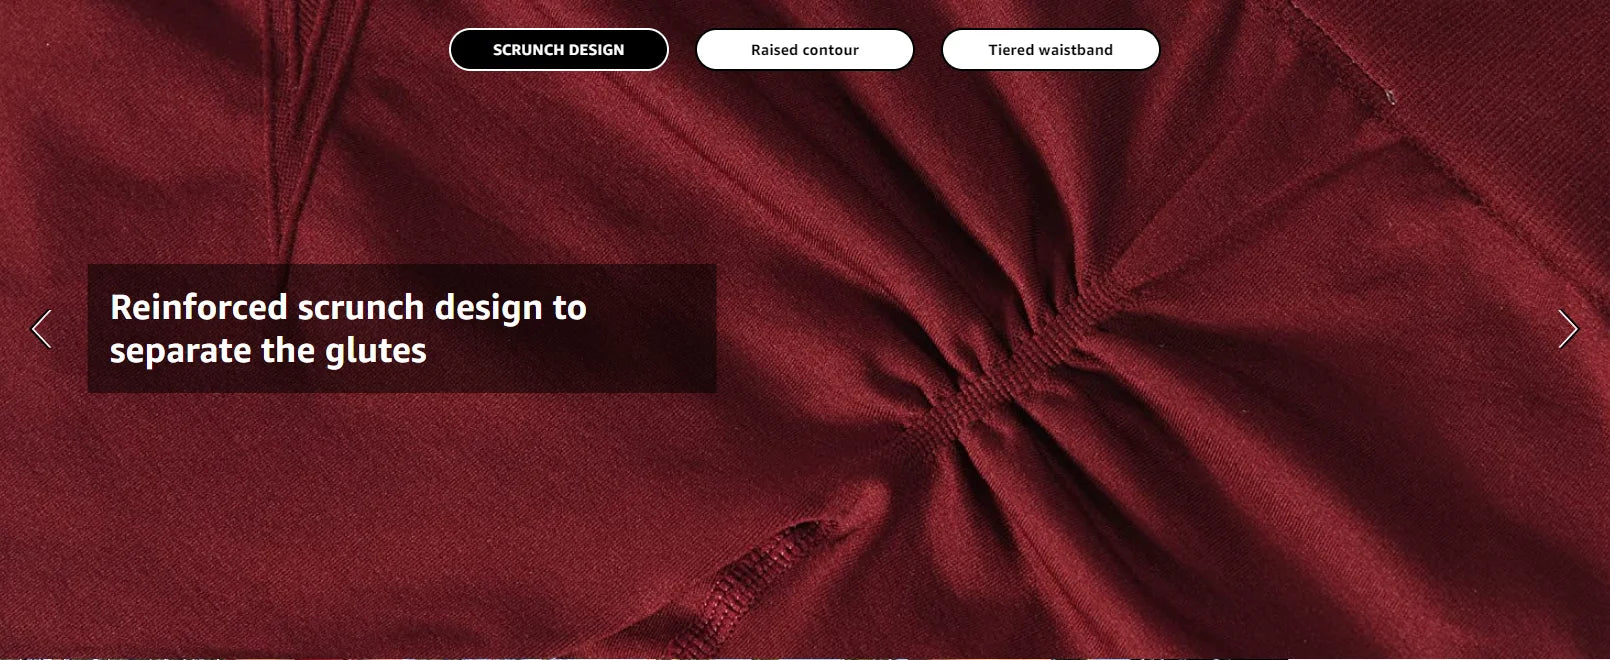The height and width of the screenshot is (660, 1610).
Task: Advance to next slide with right arrow
Action: point(1568,329)
